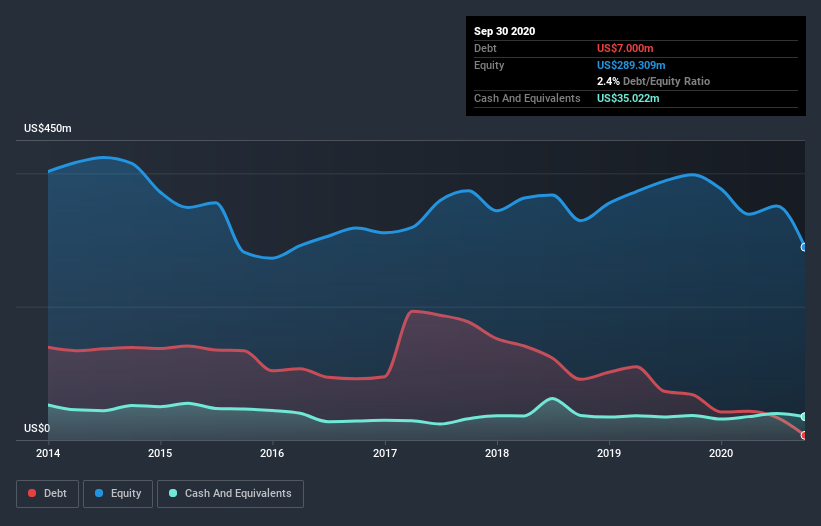Select the 2016 x-axis label
Viewport: 821px width, 526px height.
[x=272, y=453]
